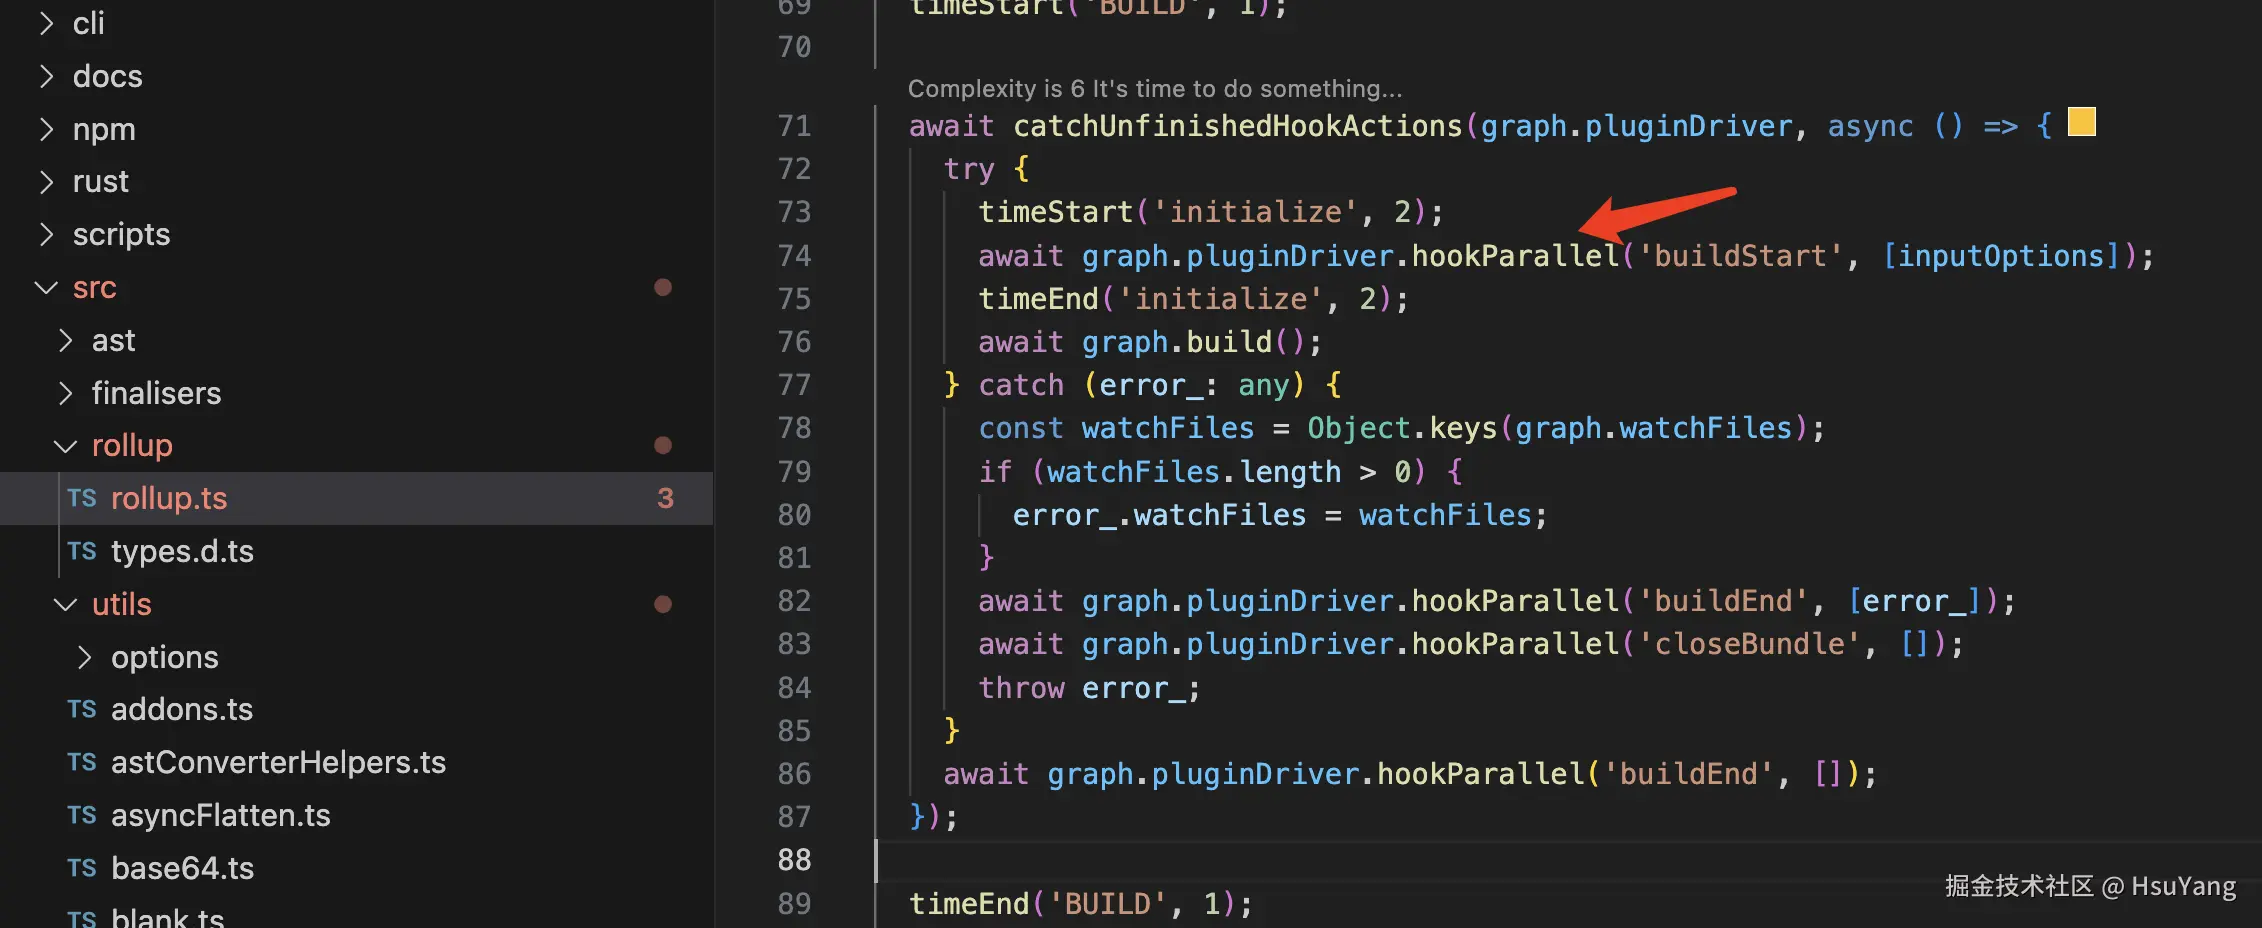Image resolution: width=2262 pixels, height=928 pixels.
Task: Click the async keyword on line 71
Action: click(1870, 126)
